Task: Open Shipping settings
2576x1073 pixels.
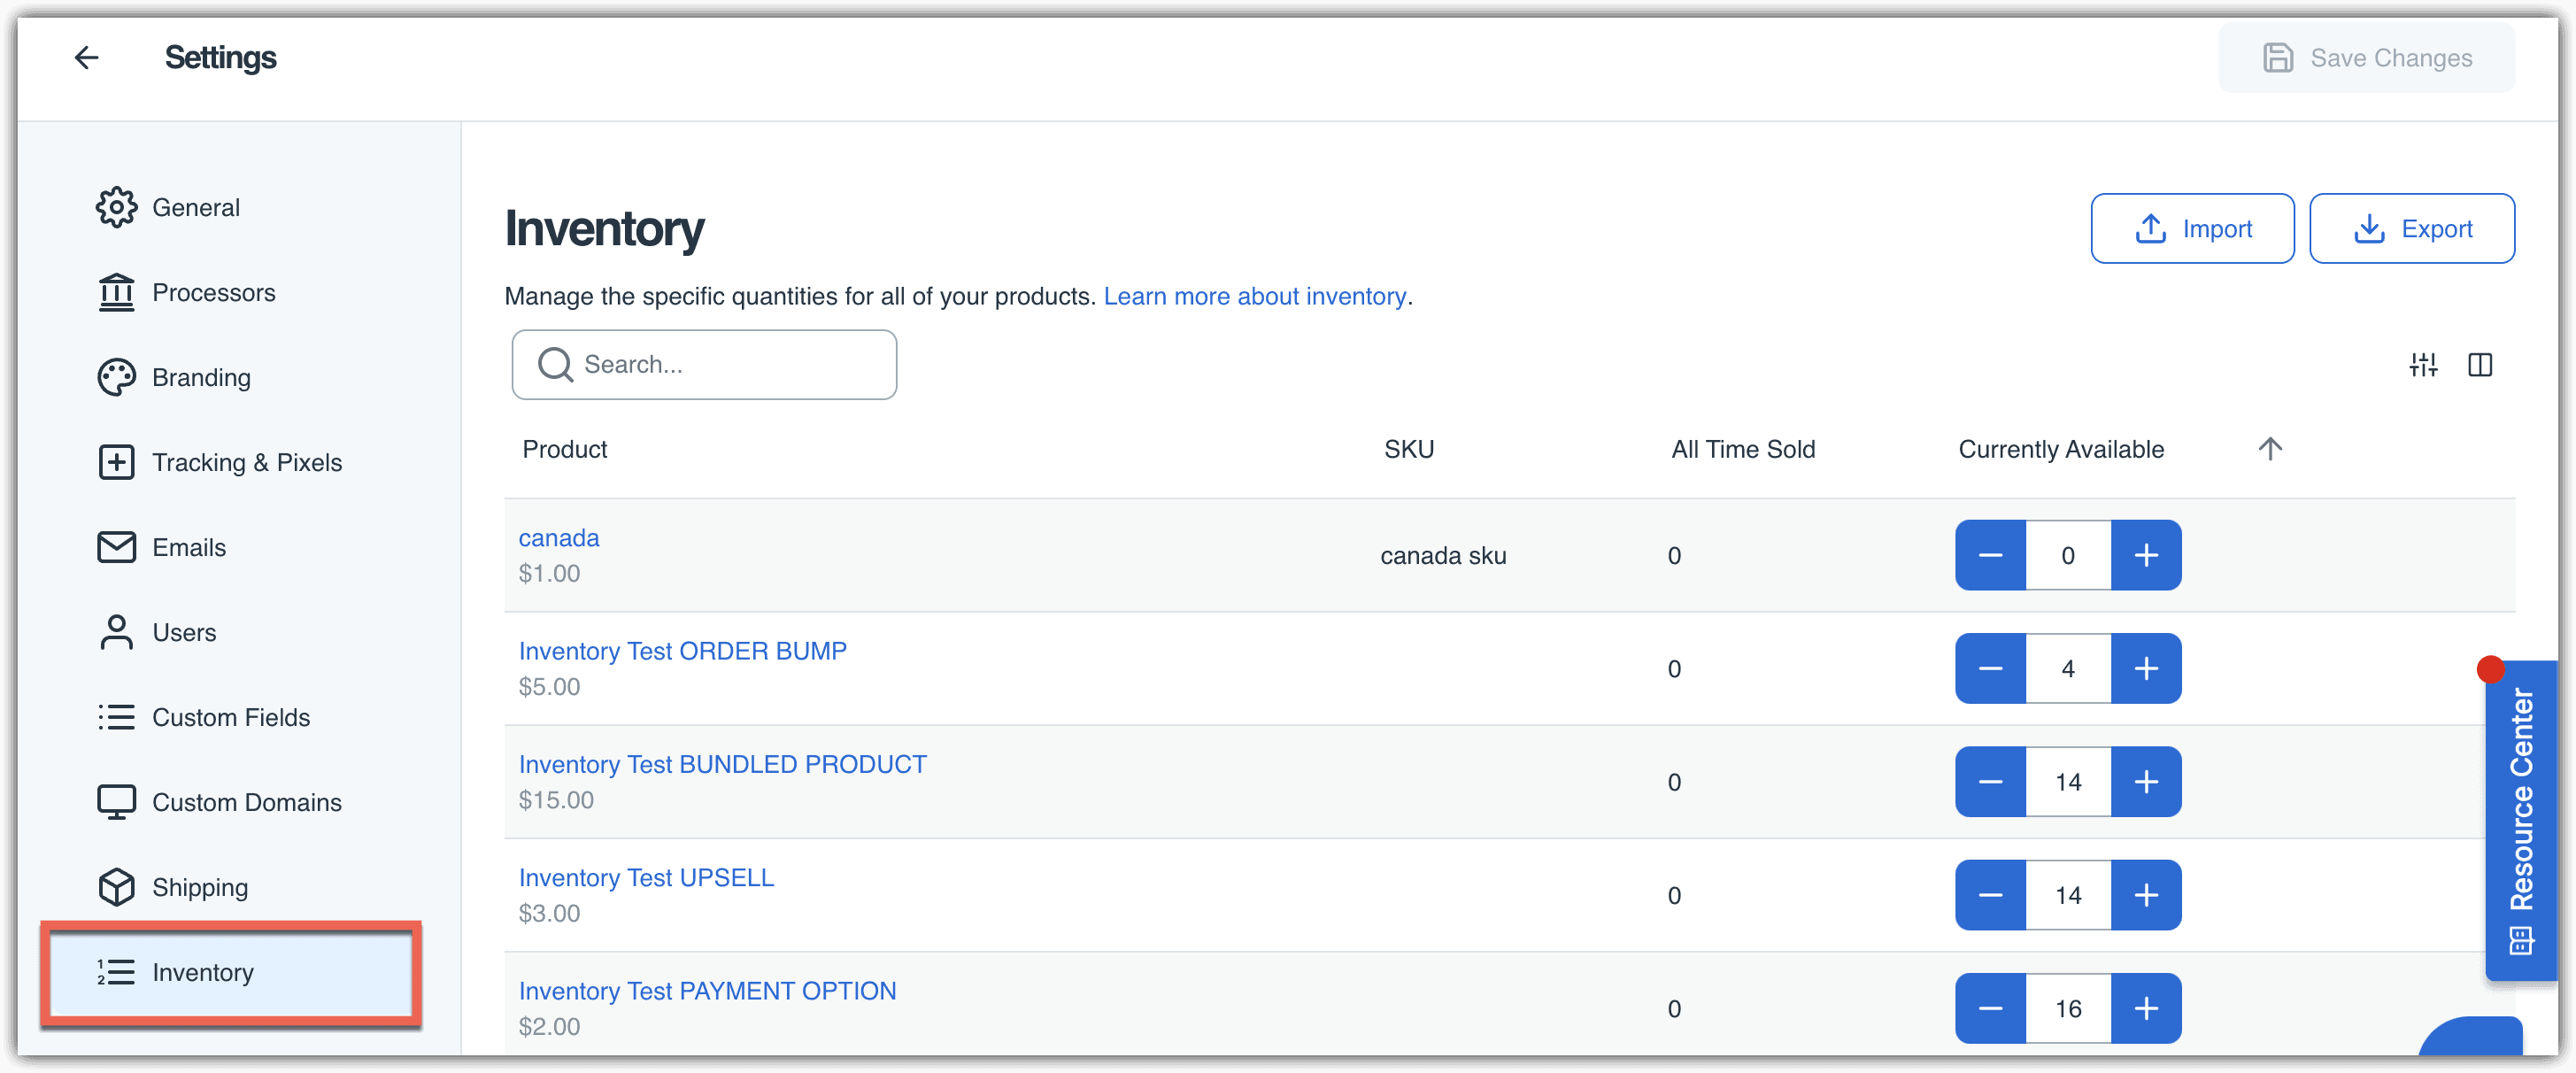Action: point(200,887)
